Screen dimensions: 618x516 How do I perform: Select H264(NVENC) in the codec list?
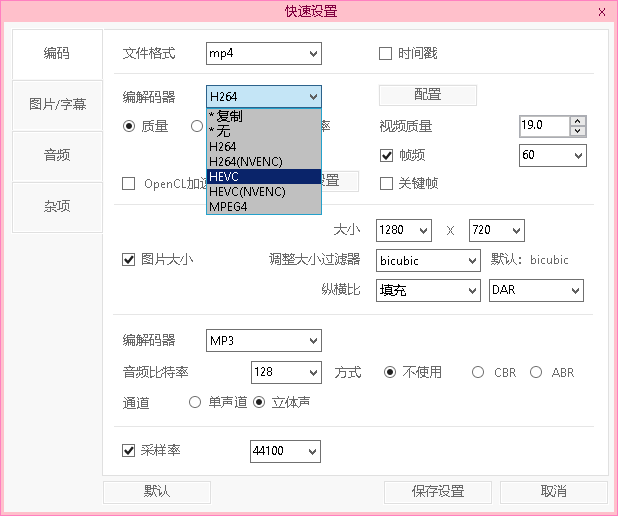[264, 162]
